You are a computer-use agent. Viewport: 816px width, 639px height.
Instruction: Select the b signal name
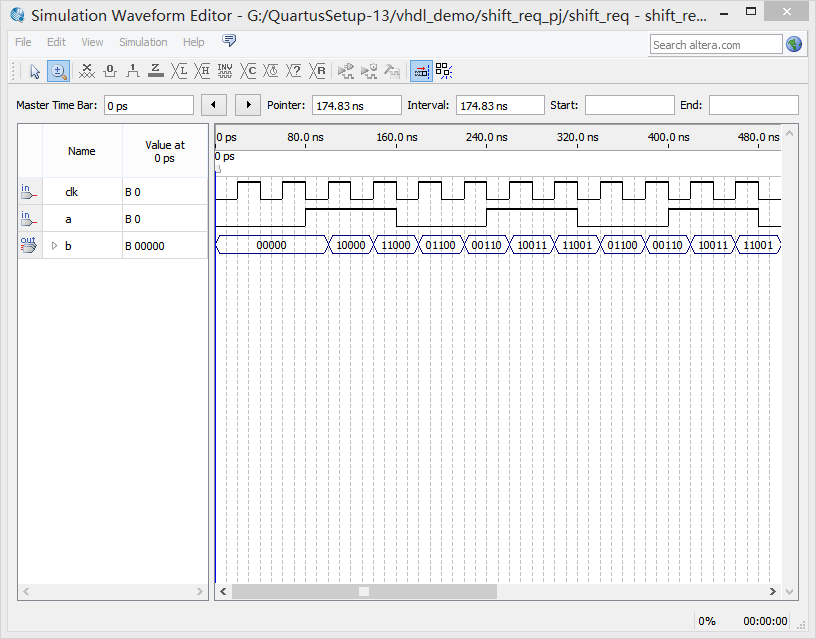click(68, 246)
